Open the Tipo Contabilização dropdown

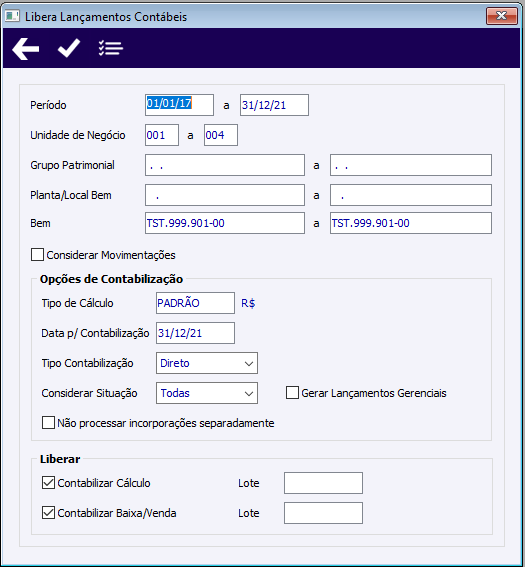coord(207,363)
